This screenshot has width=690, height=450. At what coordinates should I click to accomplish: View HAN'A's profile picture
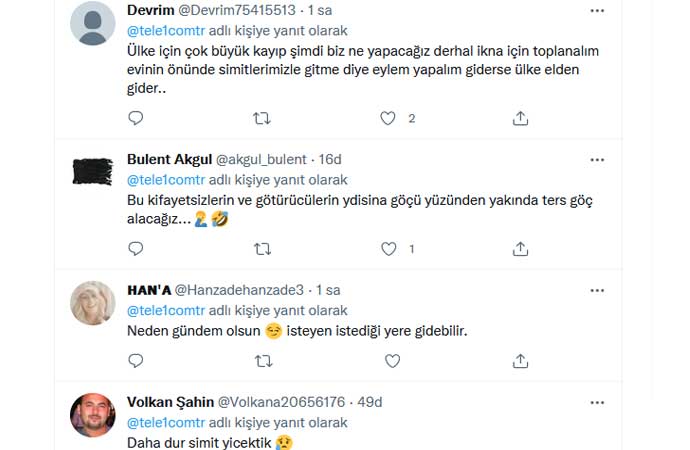click(x=93, y=303)
